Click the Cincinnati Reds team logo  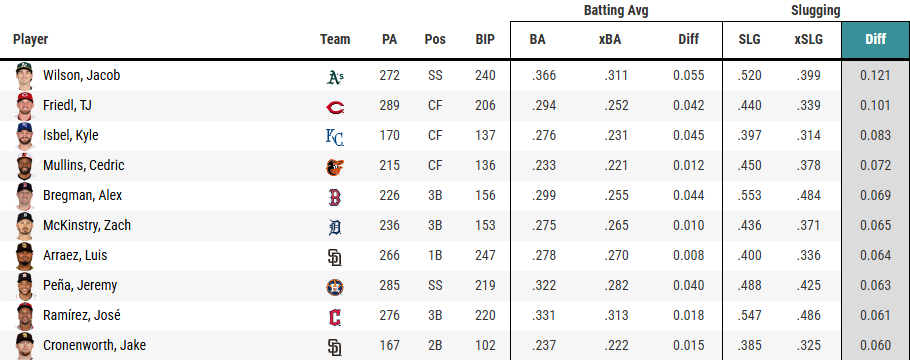(x=335, y=107)
